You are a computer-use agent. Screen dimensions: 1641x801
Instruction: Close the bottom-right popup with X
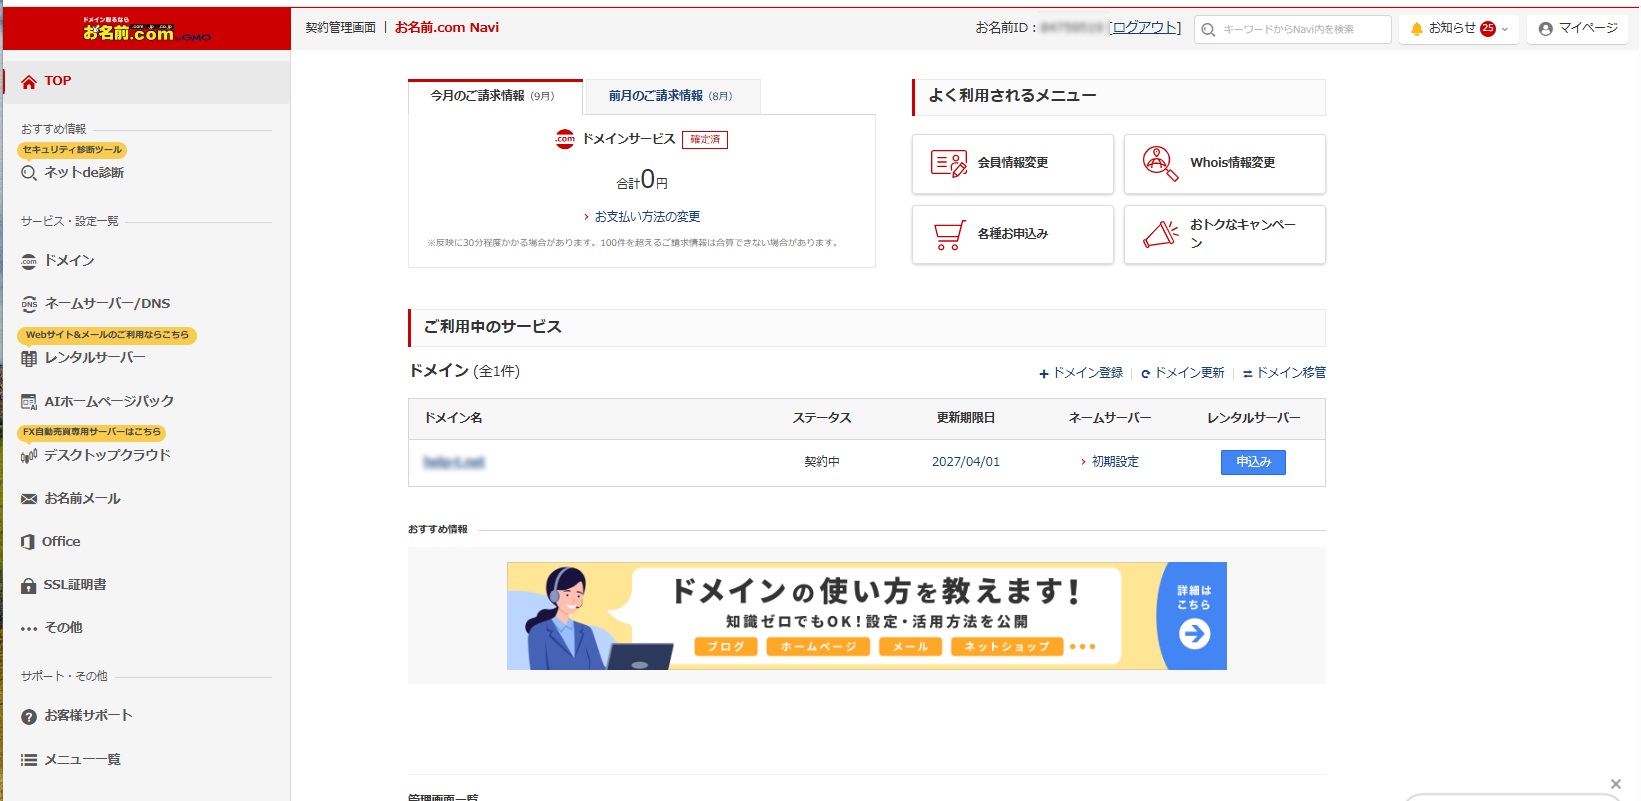[x=1616, y=784]
